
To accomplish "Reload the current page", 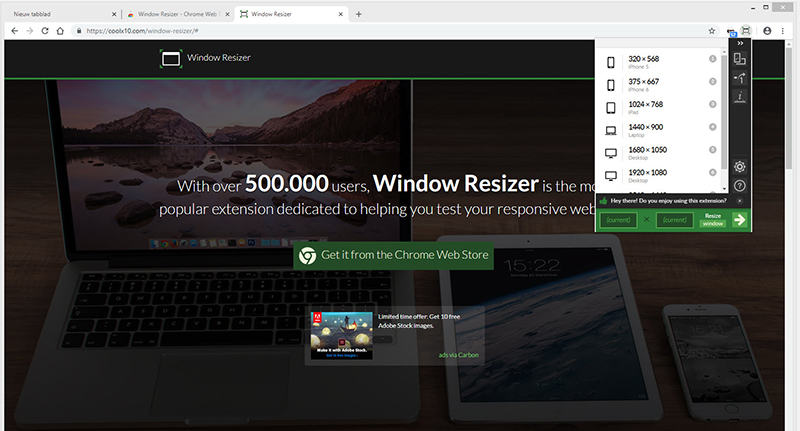I will click(x=45, y=31).
